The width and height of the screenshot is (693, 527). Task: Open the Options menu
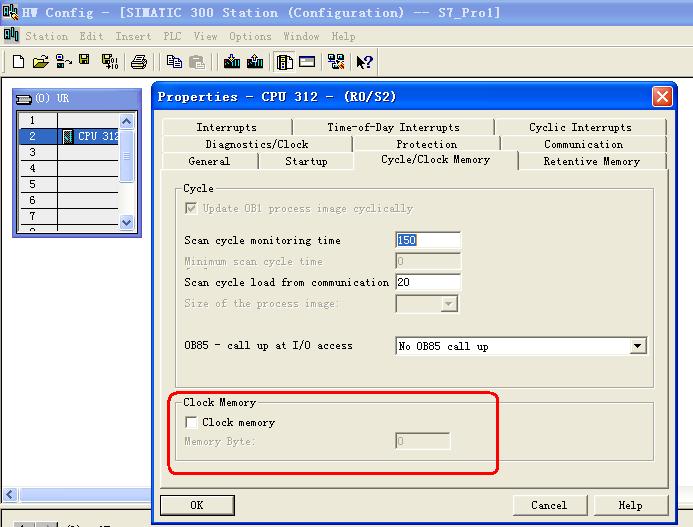point(250,36)
